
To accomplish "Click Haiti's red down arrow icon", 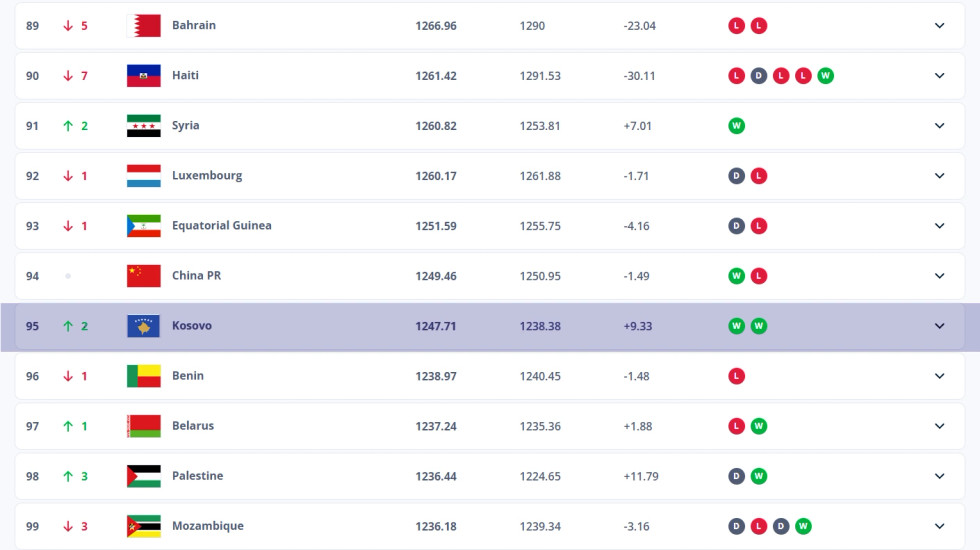I will click(x=68, y=76).
